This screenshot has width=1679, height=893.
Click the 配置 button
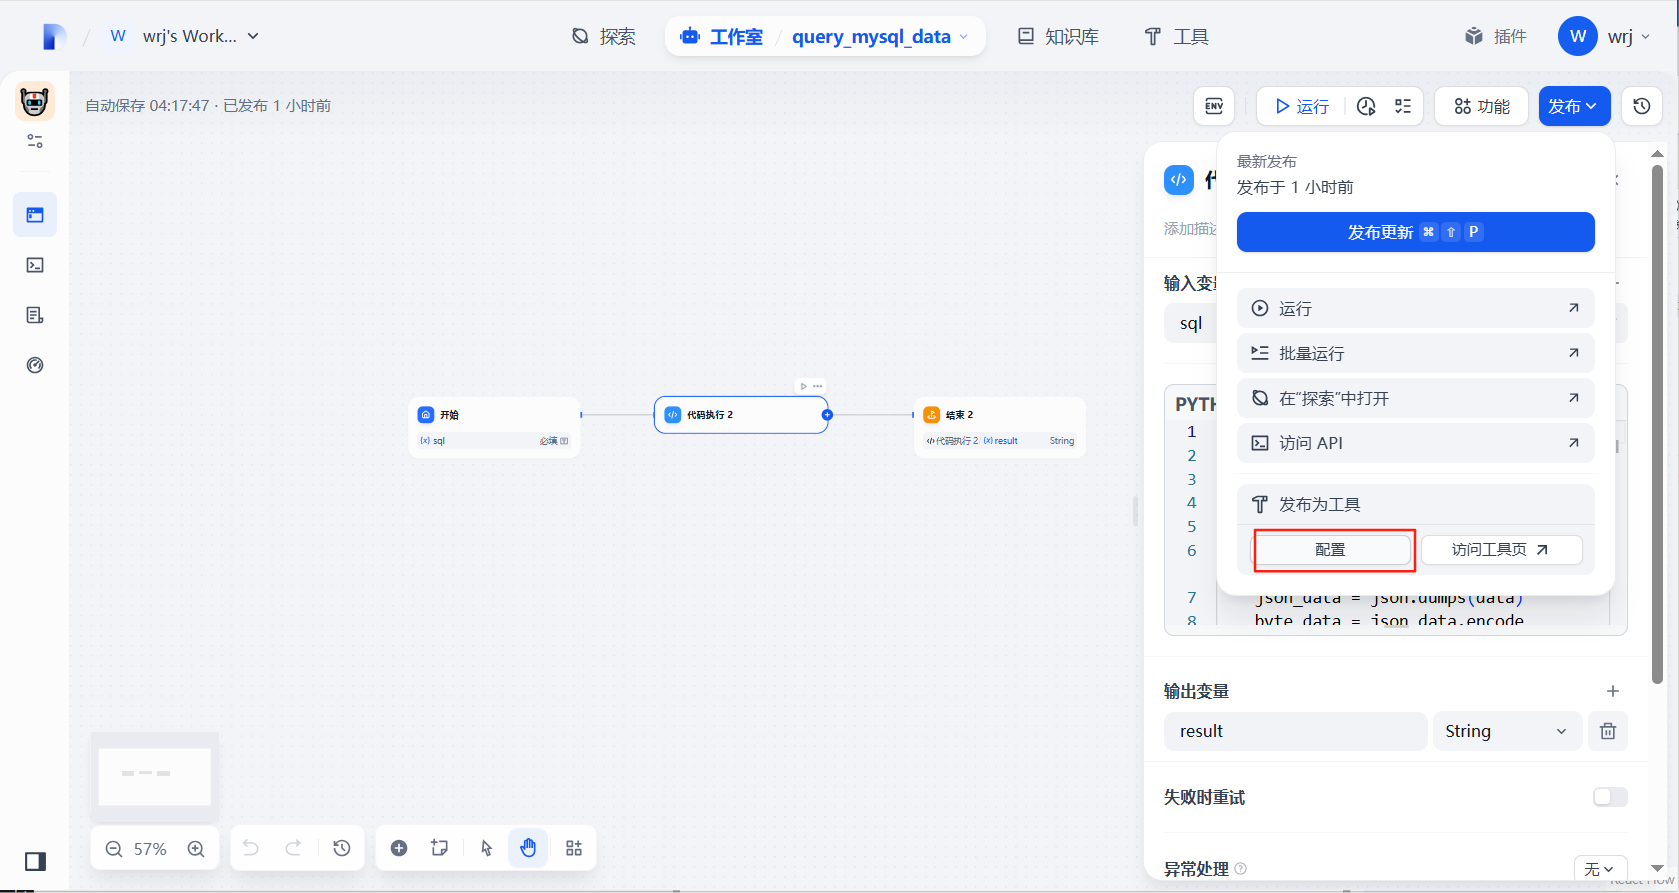pos(1332,550)
